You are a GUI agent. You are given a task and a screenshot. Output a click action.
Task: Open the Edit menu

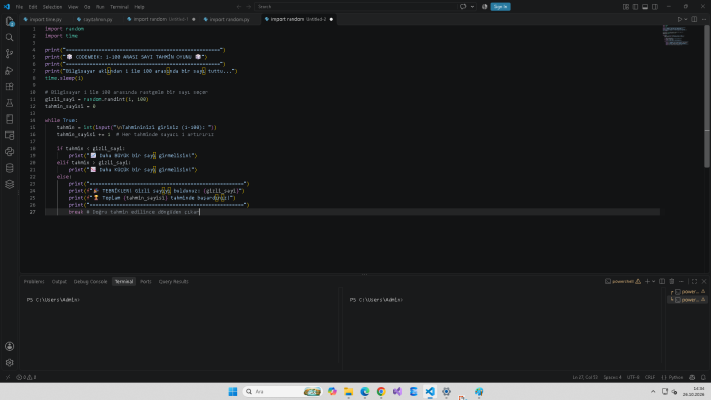pyautogui.click(x=33, y=7)
